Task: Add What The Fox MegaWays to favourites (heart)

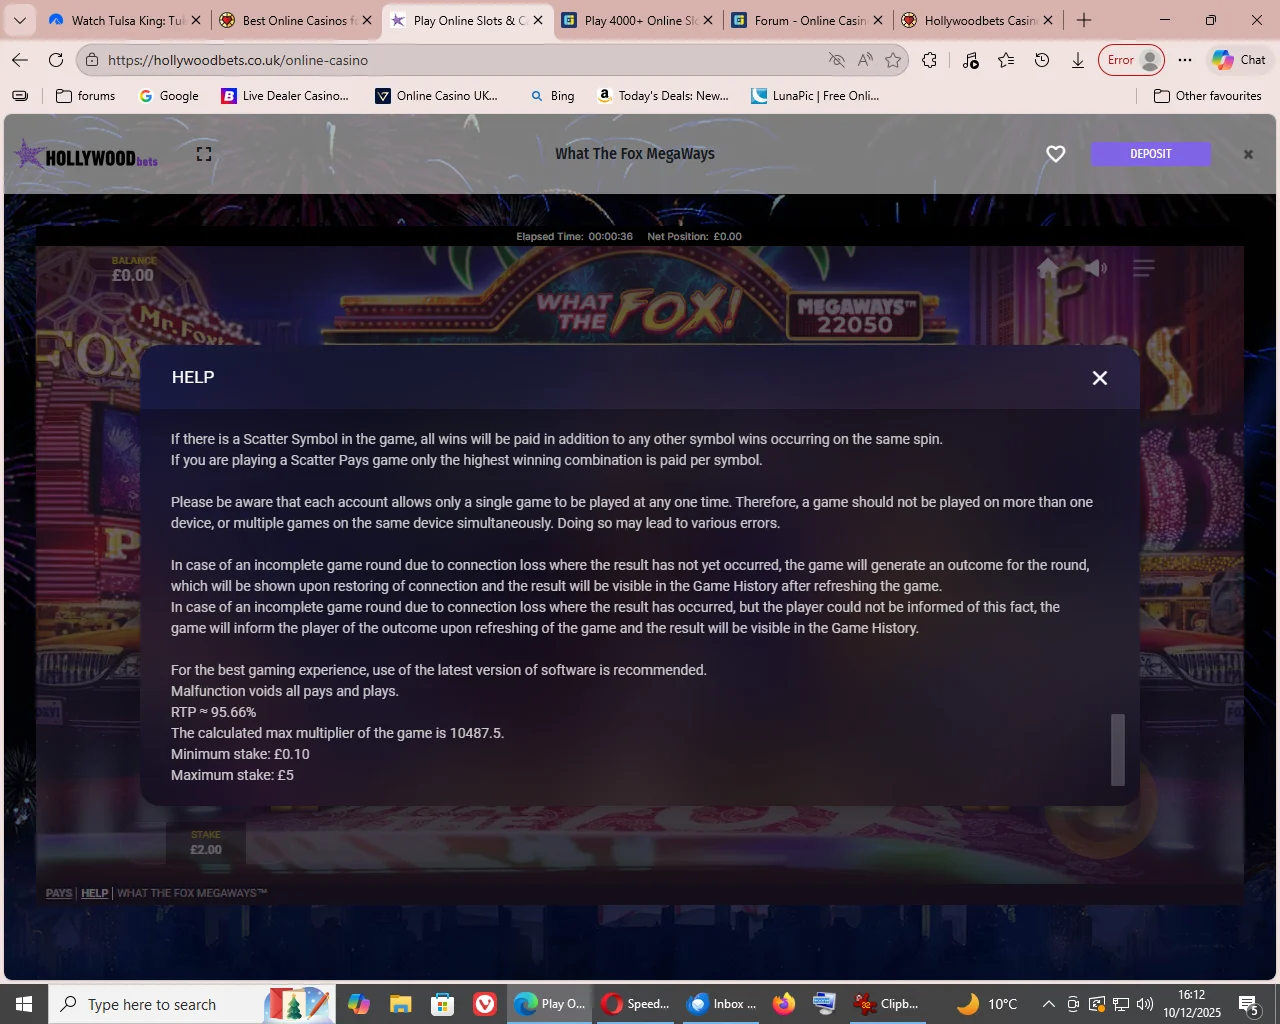Action: 1056,154
